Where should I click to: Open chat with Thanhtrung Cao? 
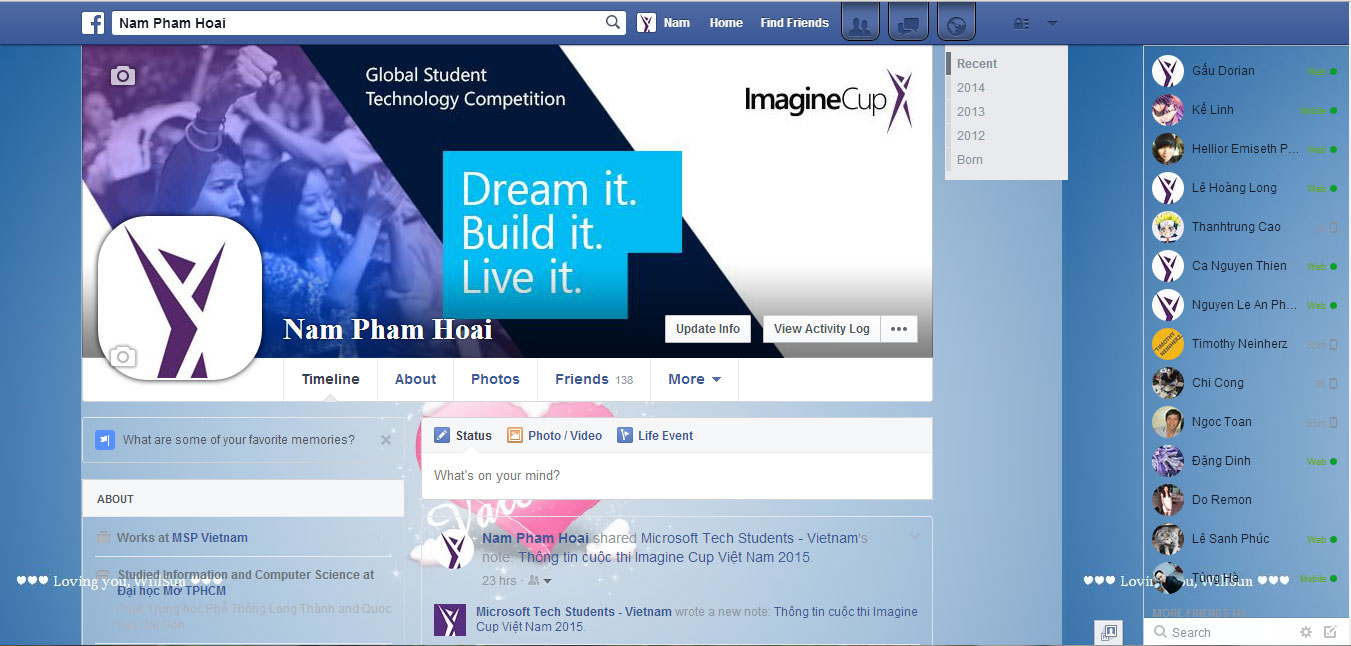[1245, 227]
